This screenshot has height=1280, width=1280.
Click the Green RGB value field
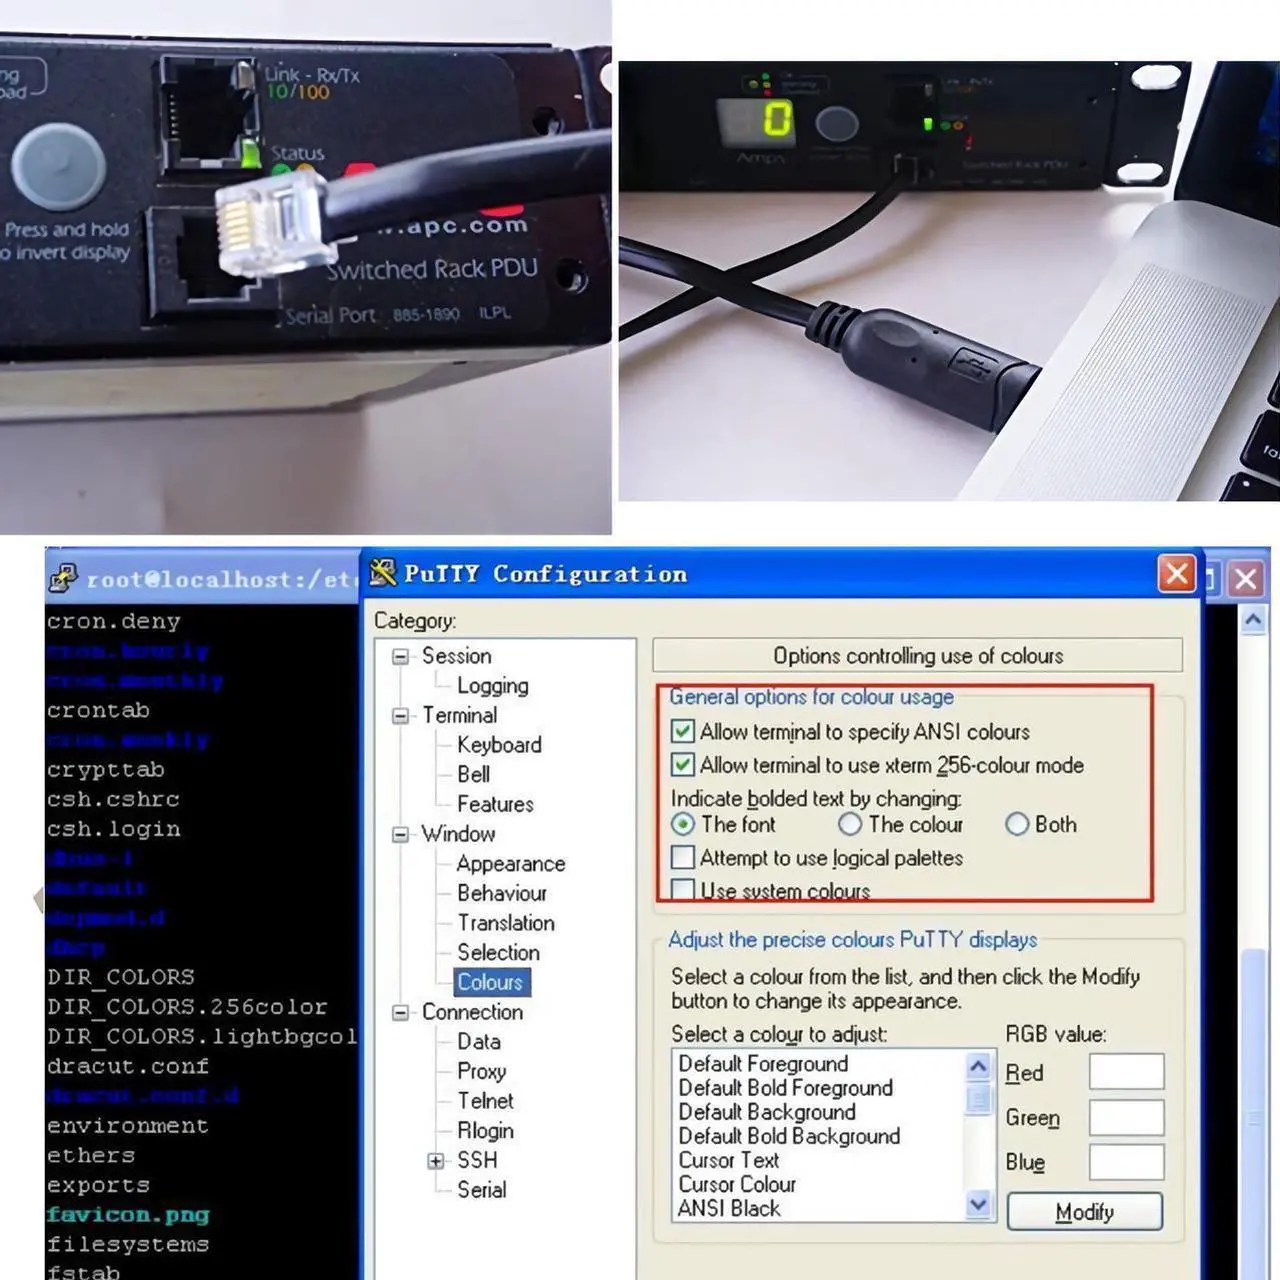coord(1127,1117)
